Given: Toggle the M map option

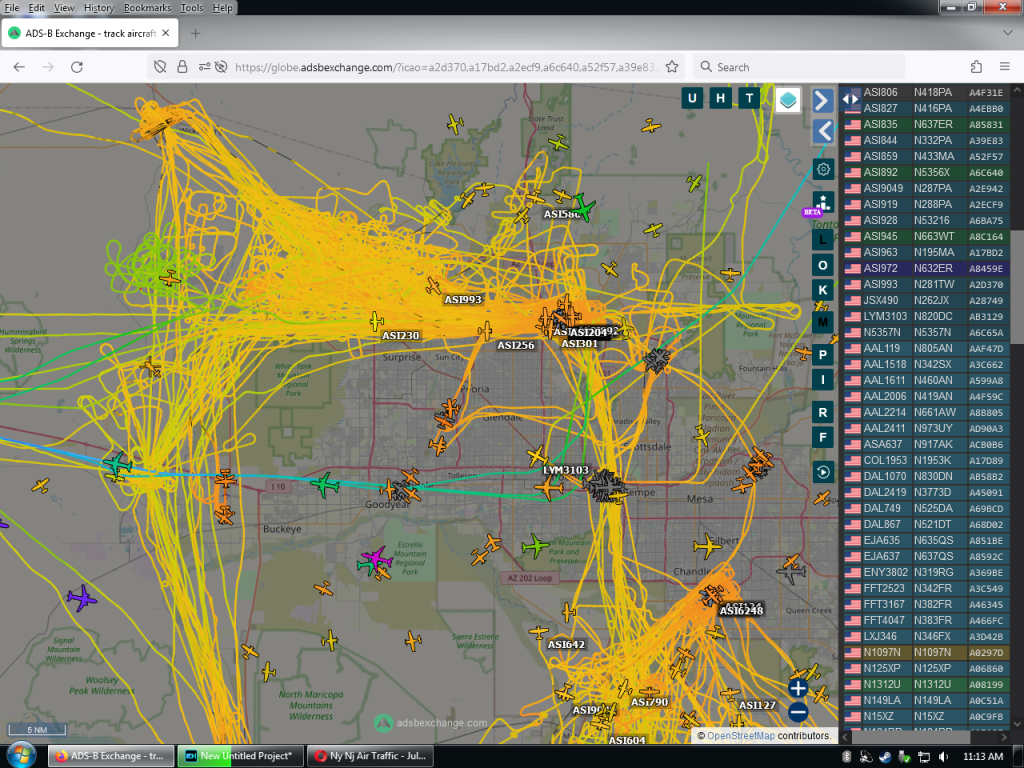Looking at the screenshot, I should 823,322.
